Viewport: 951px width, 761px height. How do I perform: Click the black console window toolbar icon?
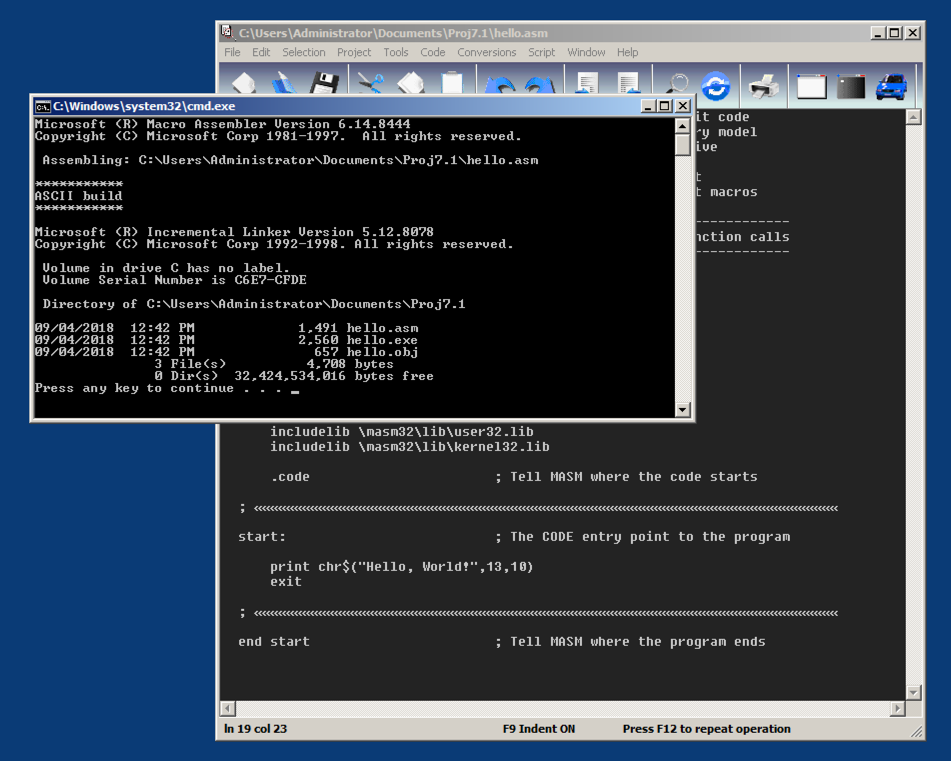pos(851,87)
